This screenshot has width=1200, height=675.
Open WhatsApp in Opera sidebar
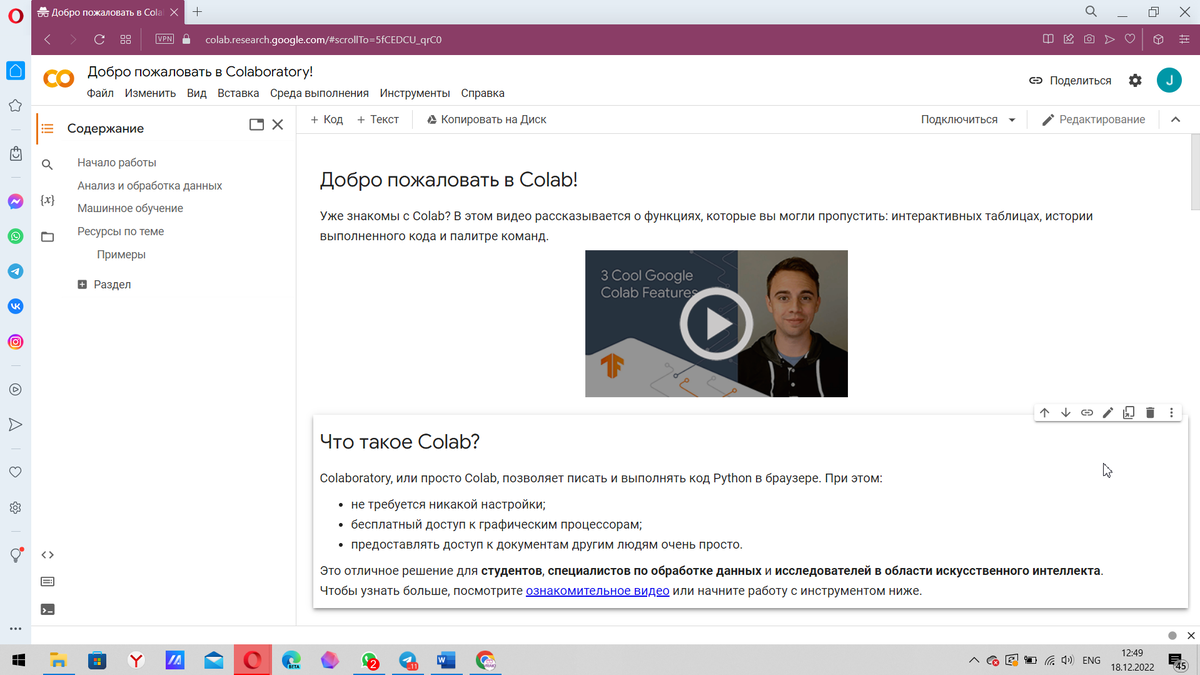coord(15,236)
